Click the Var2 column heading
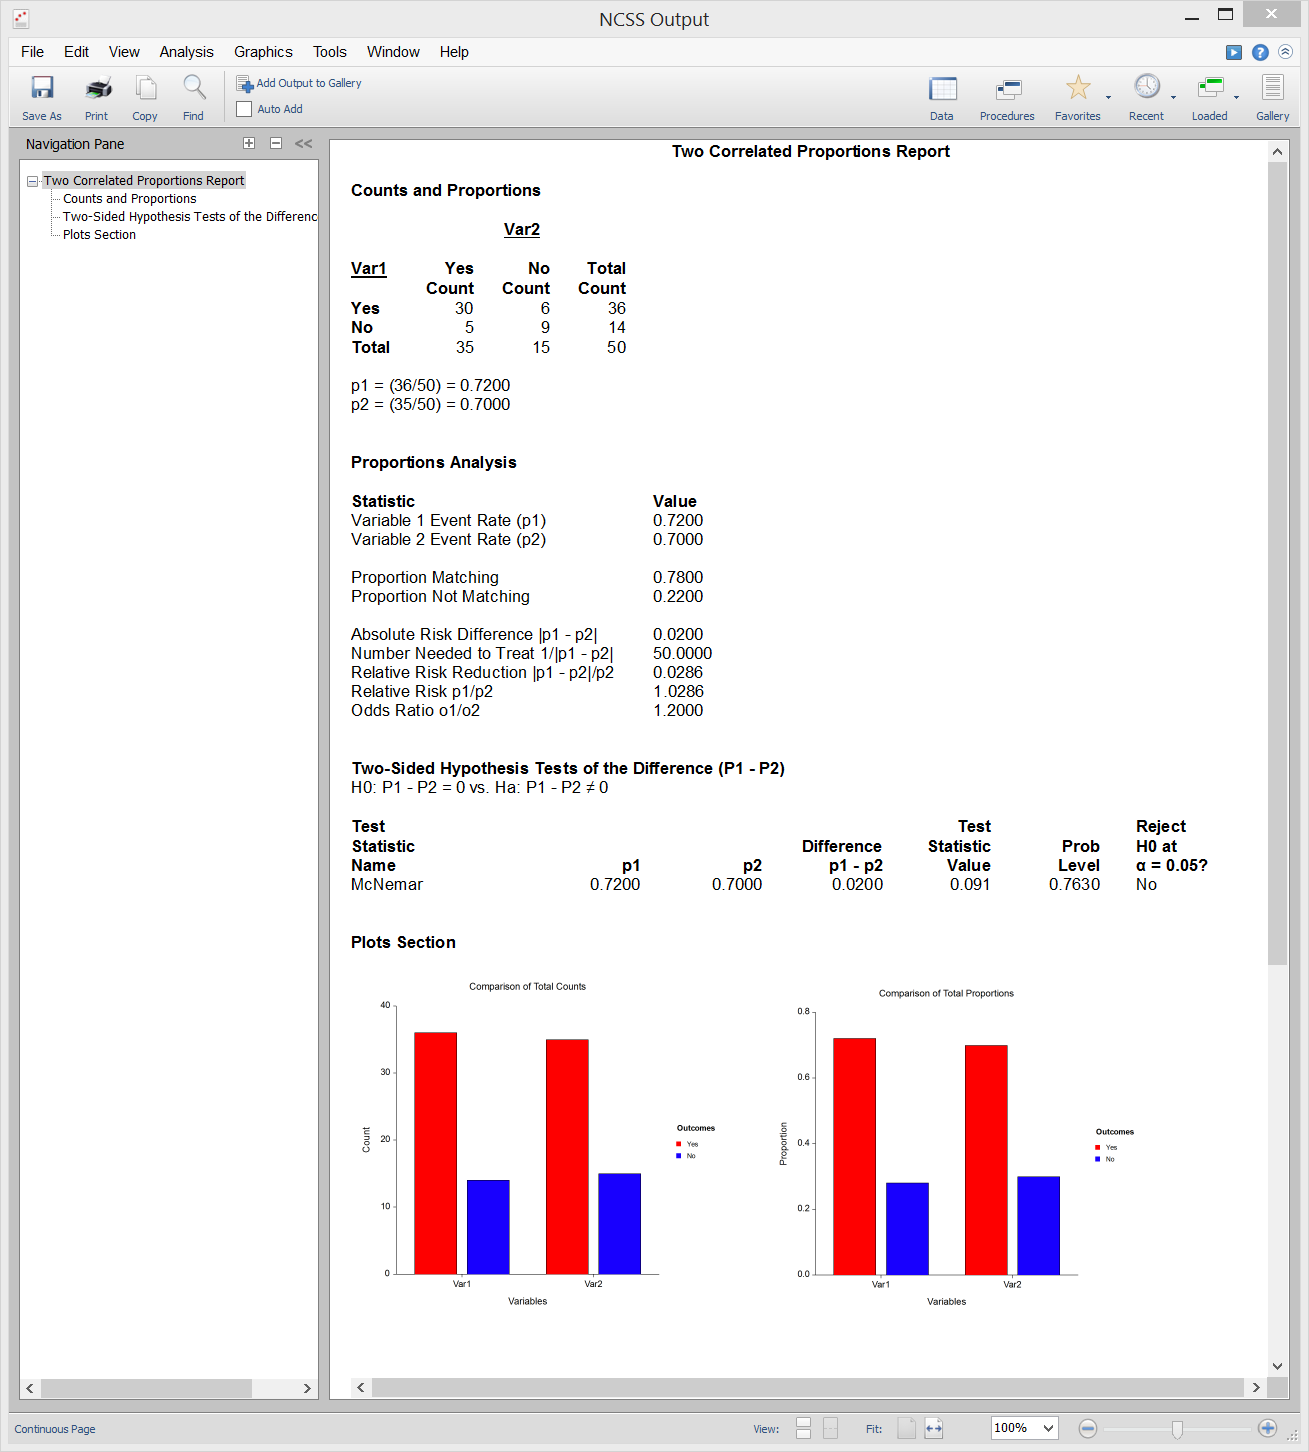The height and width of the screenshot is (1452, 1309). click(x=522, y=230)
